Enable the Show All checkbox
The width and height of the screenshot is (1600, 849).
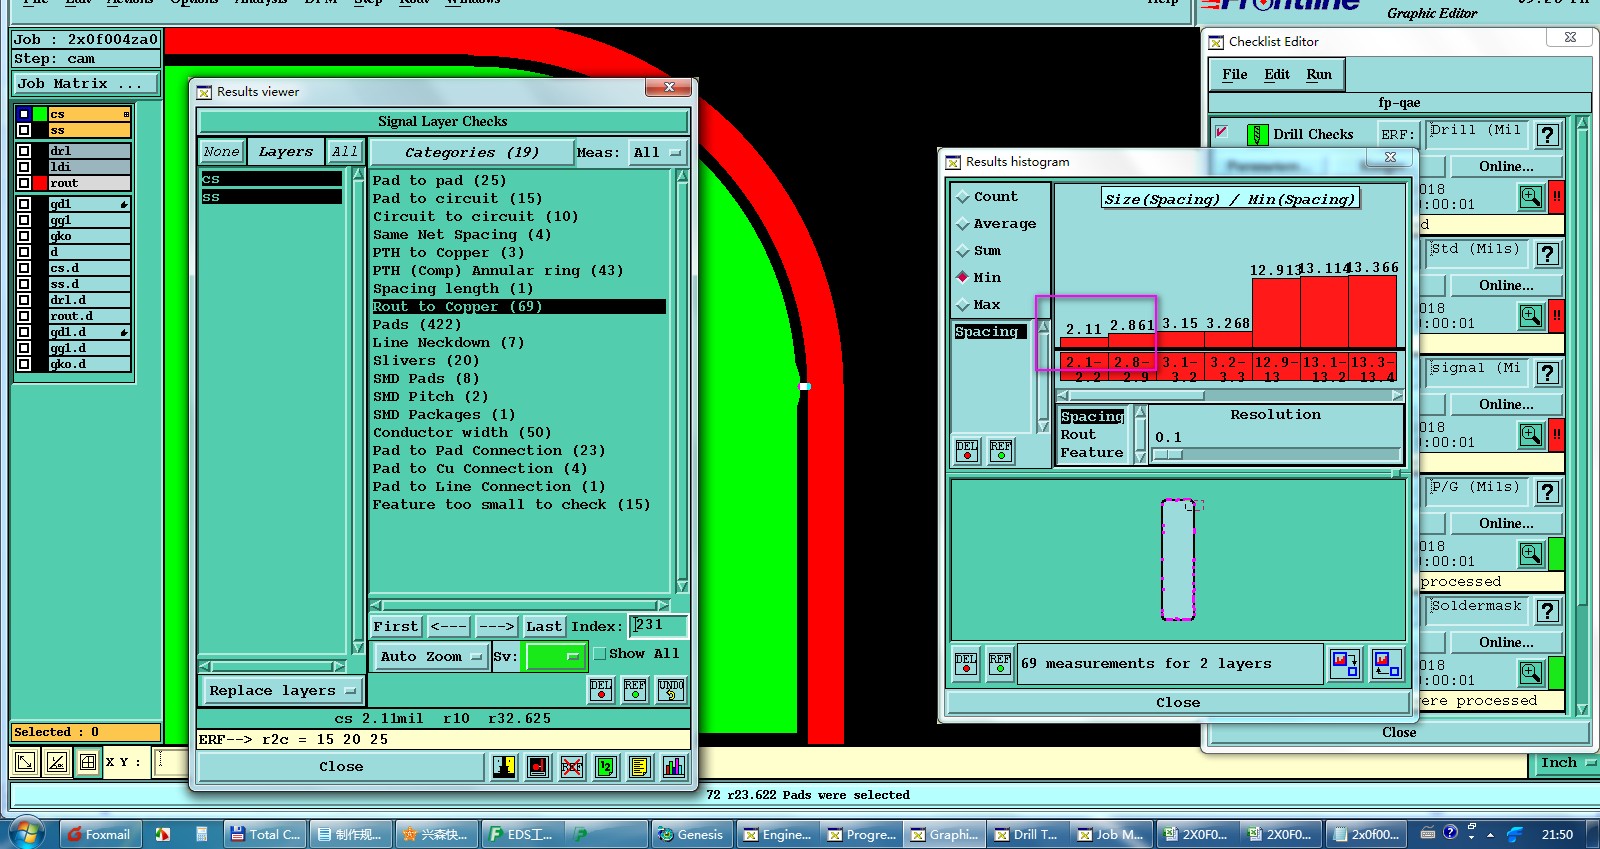[x=600, y=654]
